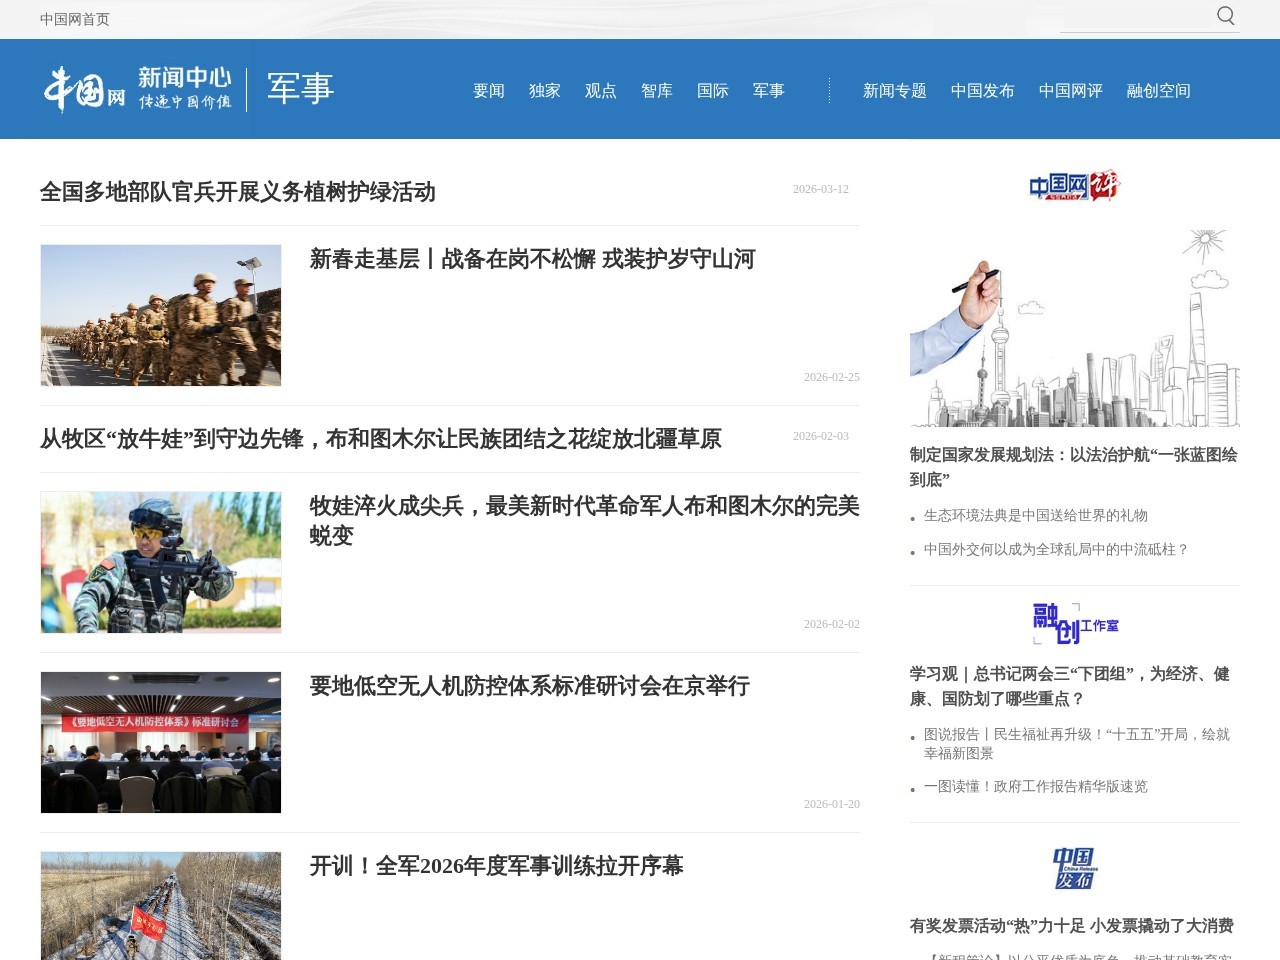1280x960 pixels.
Task: Open the 中国网评 sidebar logo
Action: [1073, 186]
